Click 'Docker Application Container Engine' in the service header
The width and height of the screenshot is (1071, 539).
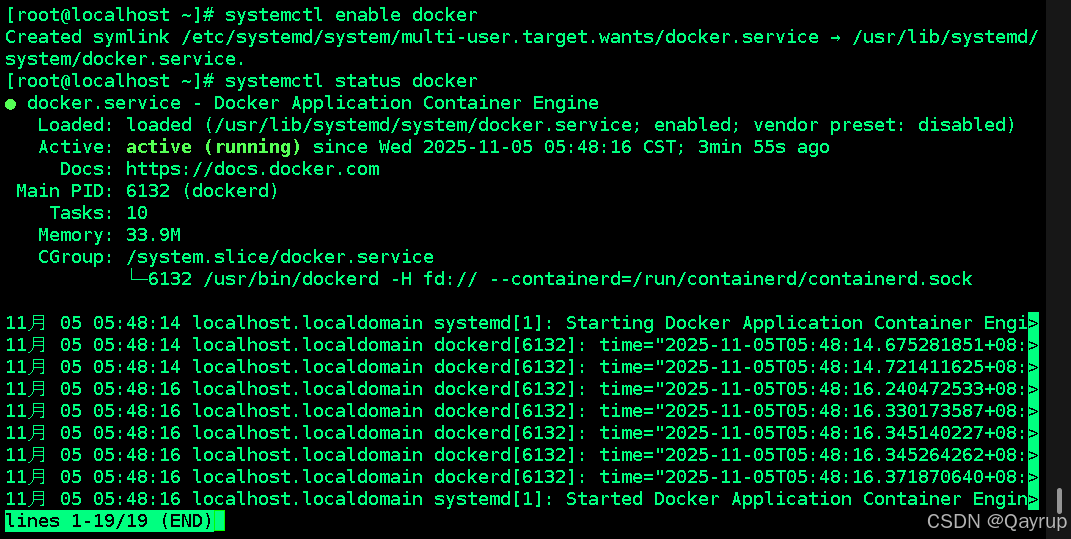[x=406, y=103]
